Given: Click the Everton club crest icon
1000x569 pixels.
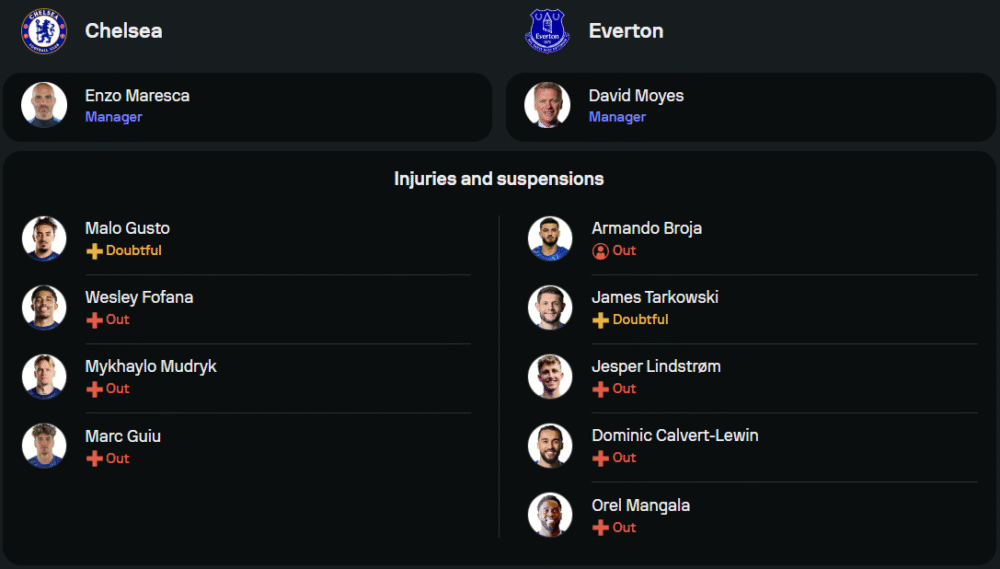Looking at the screenshot, I should pos(547,30).
